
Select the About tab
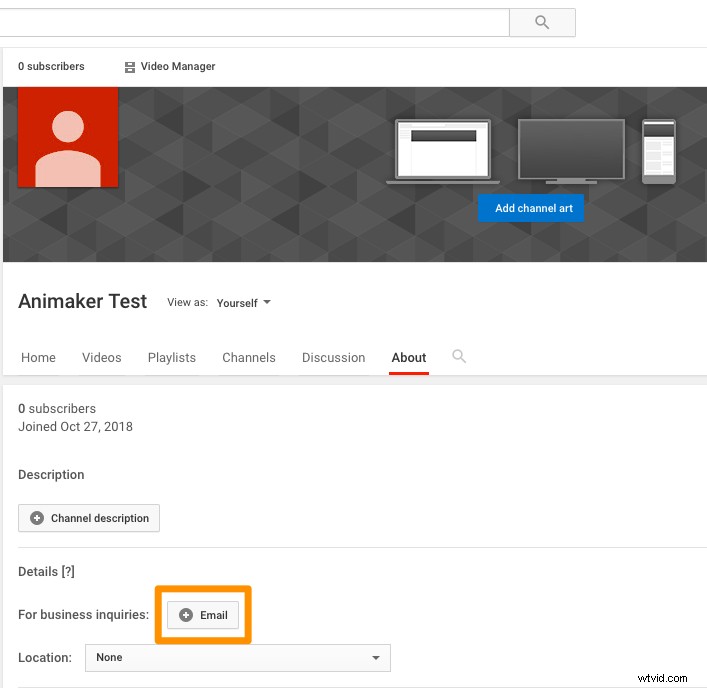pyautogui.click(x=409, y=358)
